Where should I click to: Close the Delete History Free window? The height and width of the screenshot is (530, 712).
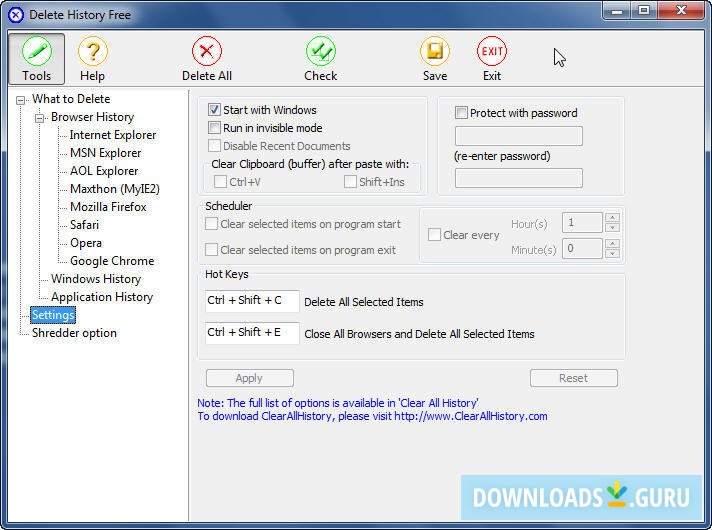pos(681,10)
